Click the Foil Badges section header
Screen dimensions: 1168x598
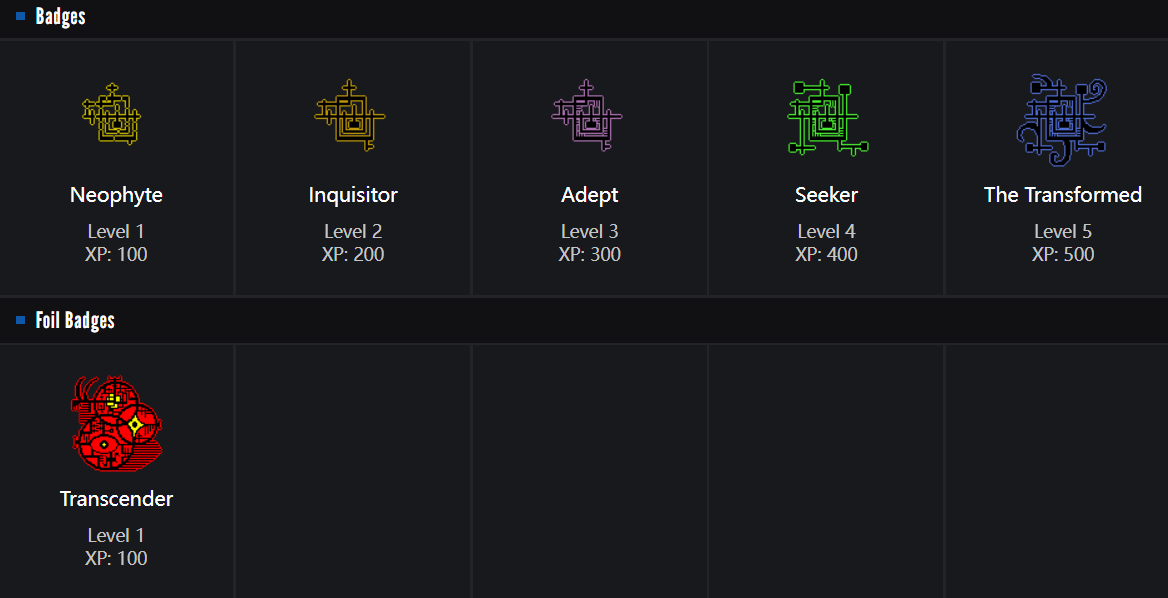(75, 320)
